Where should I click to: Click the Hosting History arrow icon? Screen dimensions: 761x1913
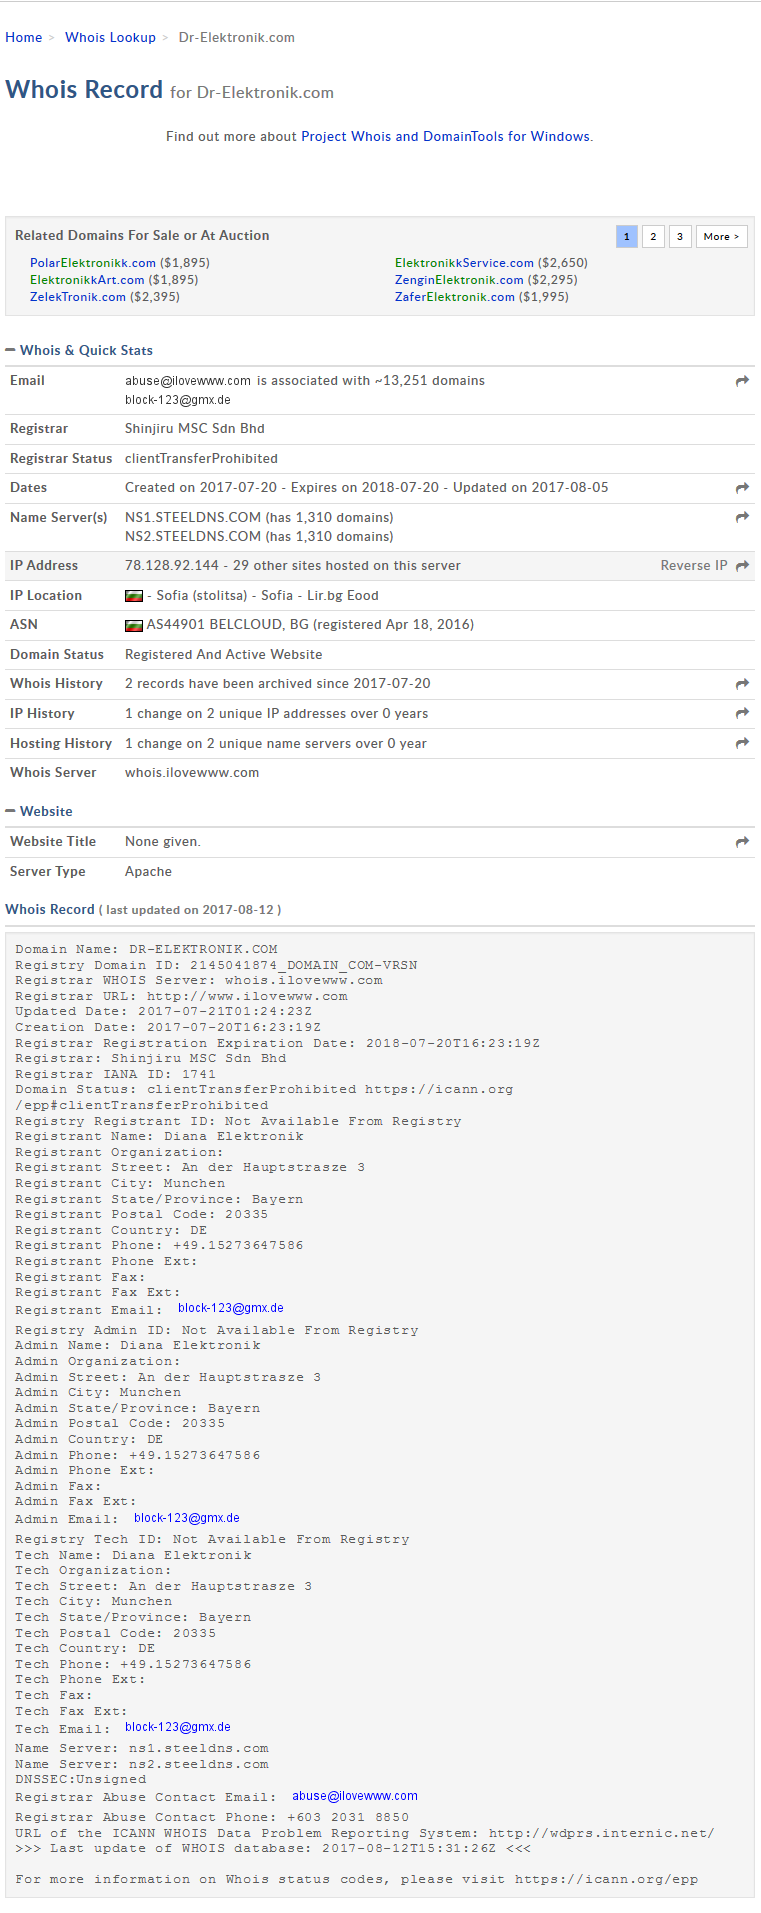(742, 743)
